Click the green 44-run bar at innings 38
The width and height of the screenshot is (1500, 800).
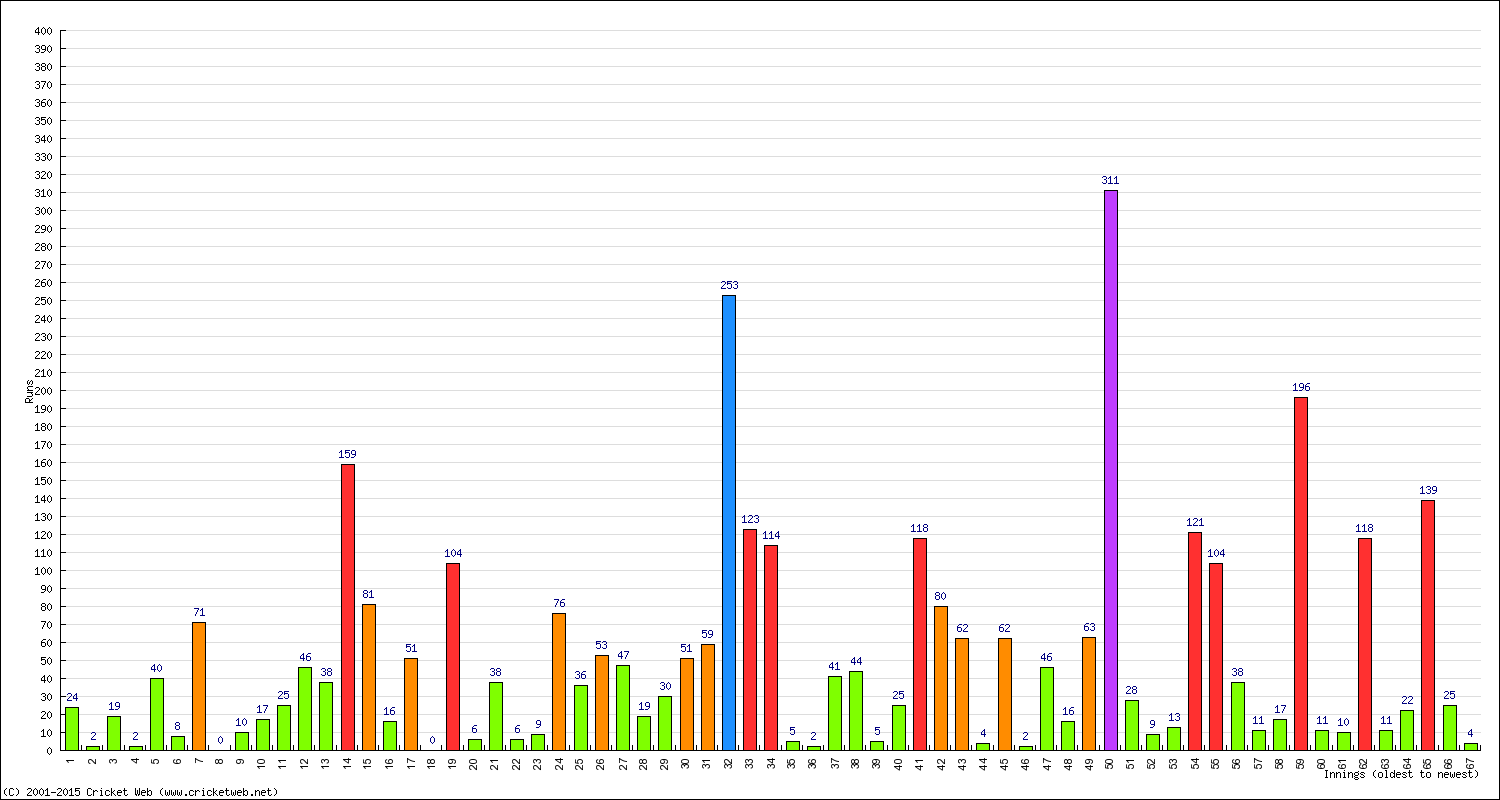pyautogui.click(x=856, y=710)
